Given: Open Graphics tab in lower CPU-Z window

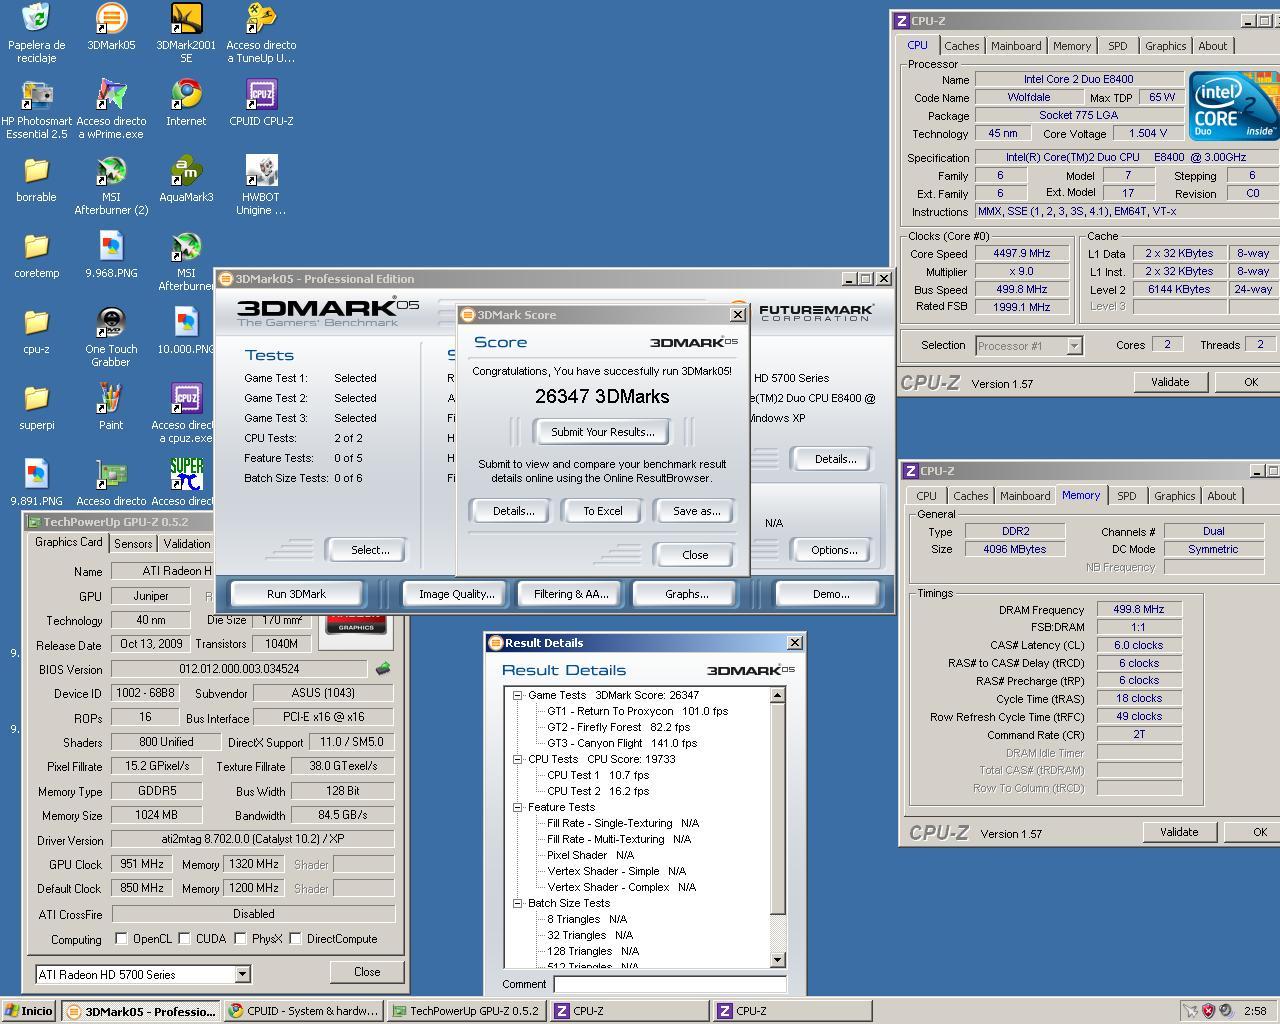Looking at the screenshot, I should pos(1175,496).
